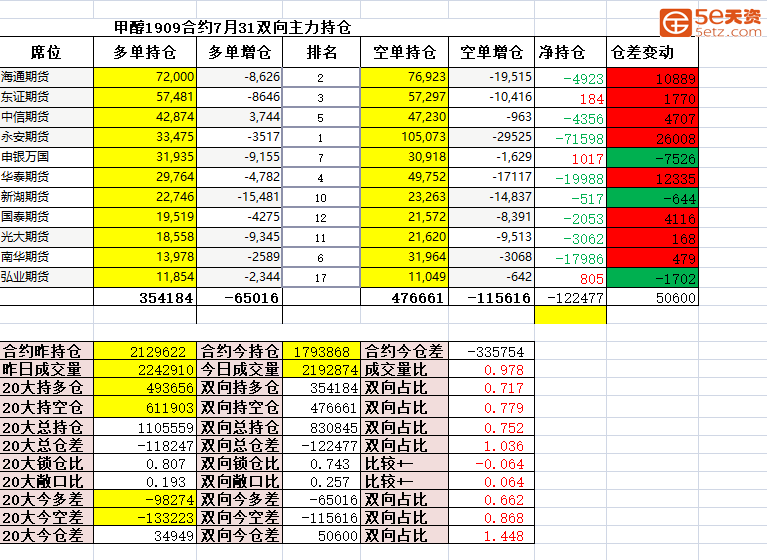Select the 今日成交量 value 2192874

[x=321, y=369]
